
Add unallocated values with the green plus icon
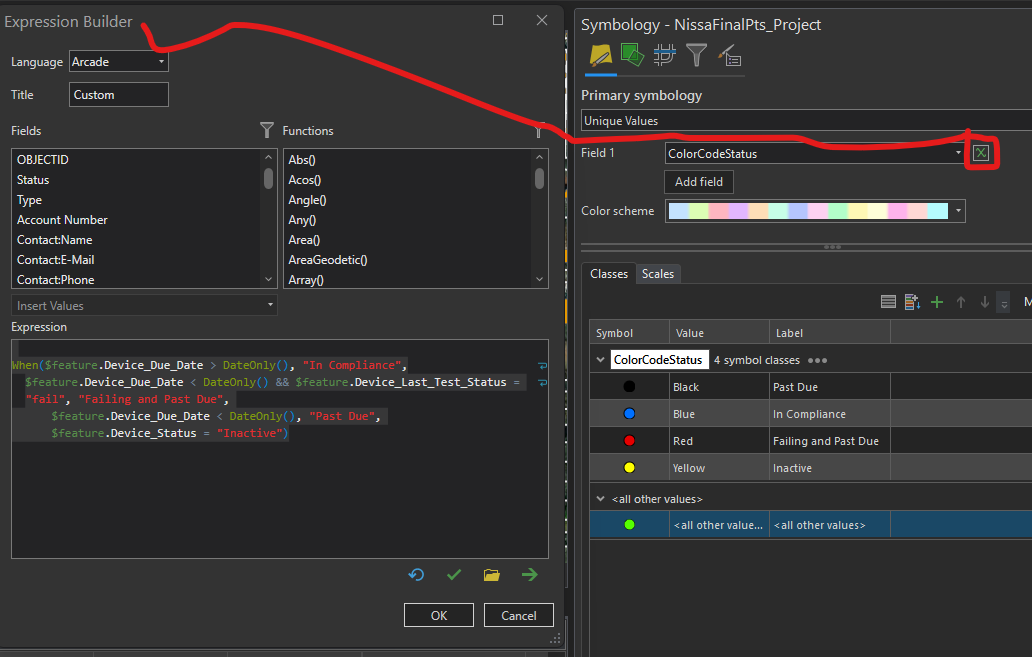(x=936, y=301)
